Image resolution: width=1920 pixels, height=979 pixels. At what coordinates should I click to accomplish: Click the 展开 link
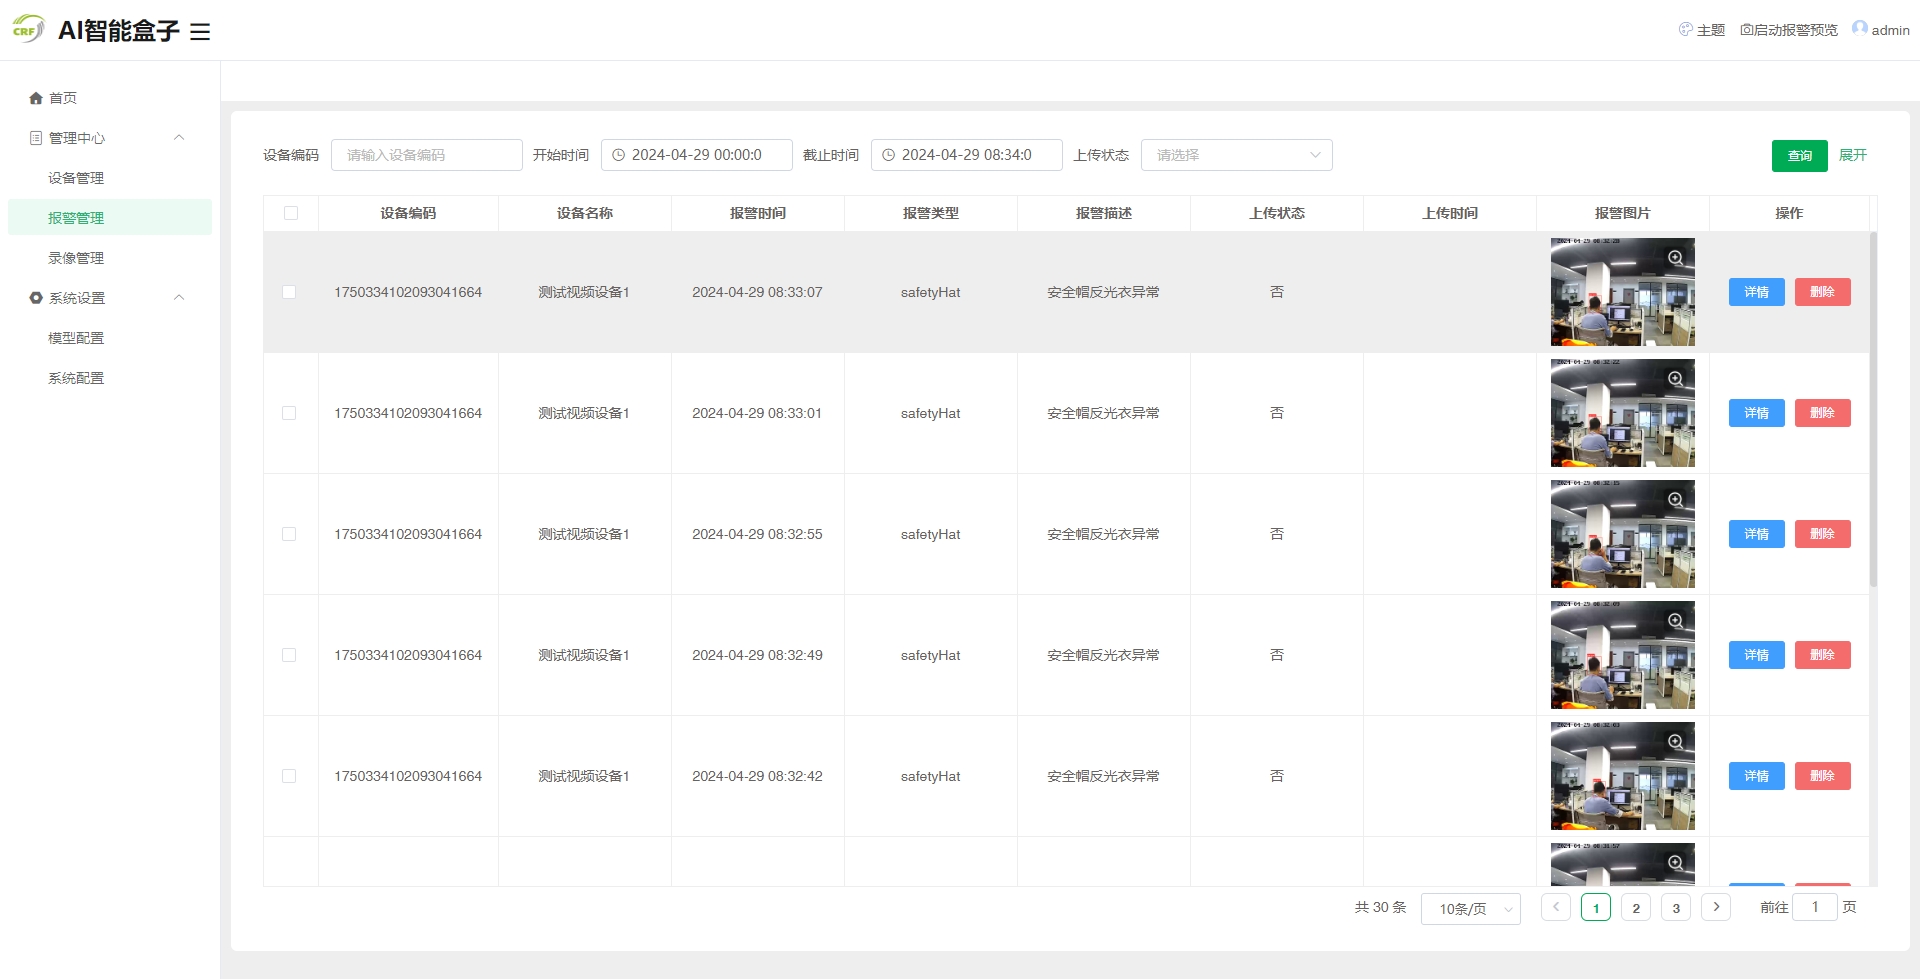coord(1853,155)
